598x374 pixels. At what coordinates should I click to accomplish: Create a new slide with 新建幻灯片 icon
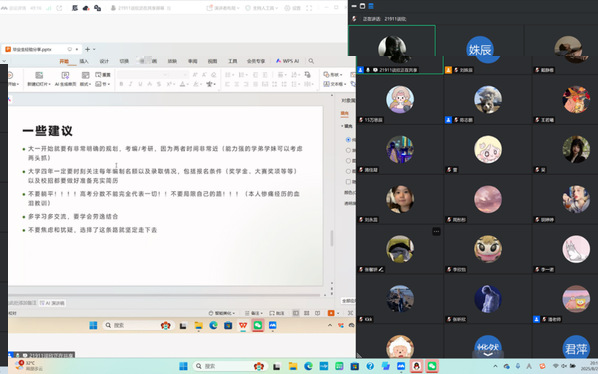coord(39,75)
